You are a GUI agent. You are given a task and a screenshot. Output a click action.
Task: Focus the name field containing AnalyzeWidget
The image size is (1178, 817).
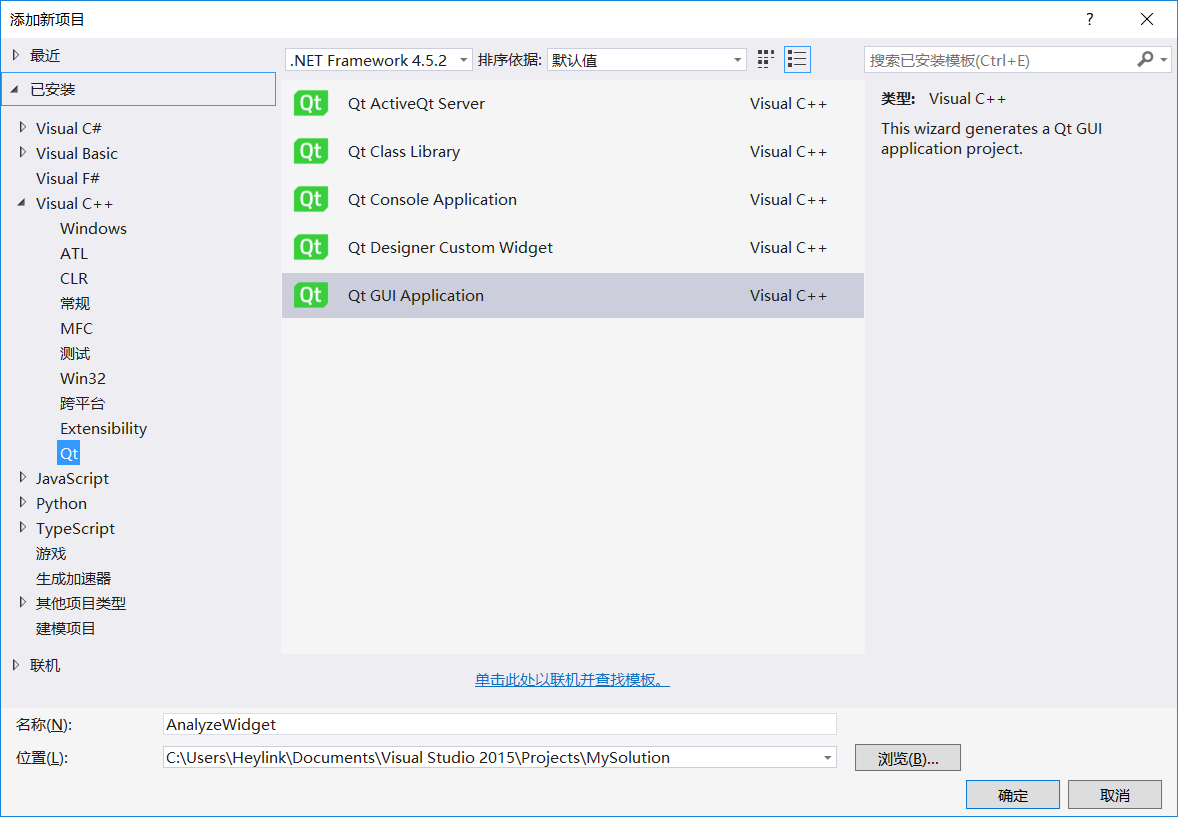coord(500,724)
